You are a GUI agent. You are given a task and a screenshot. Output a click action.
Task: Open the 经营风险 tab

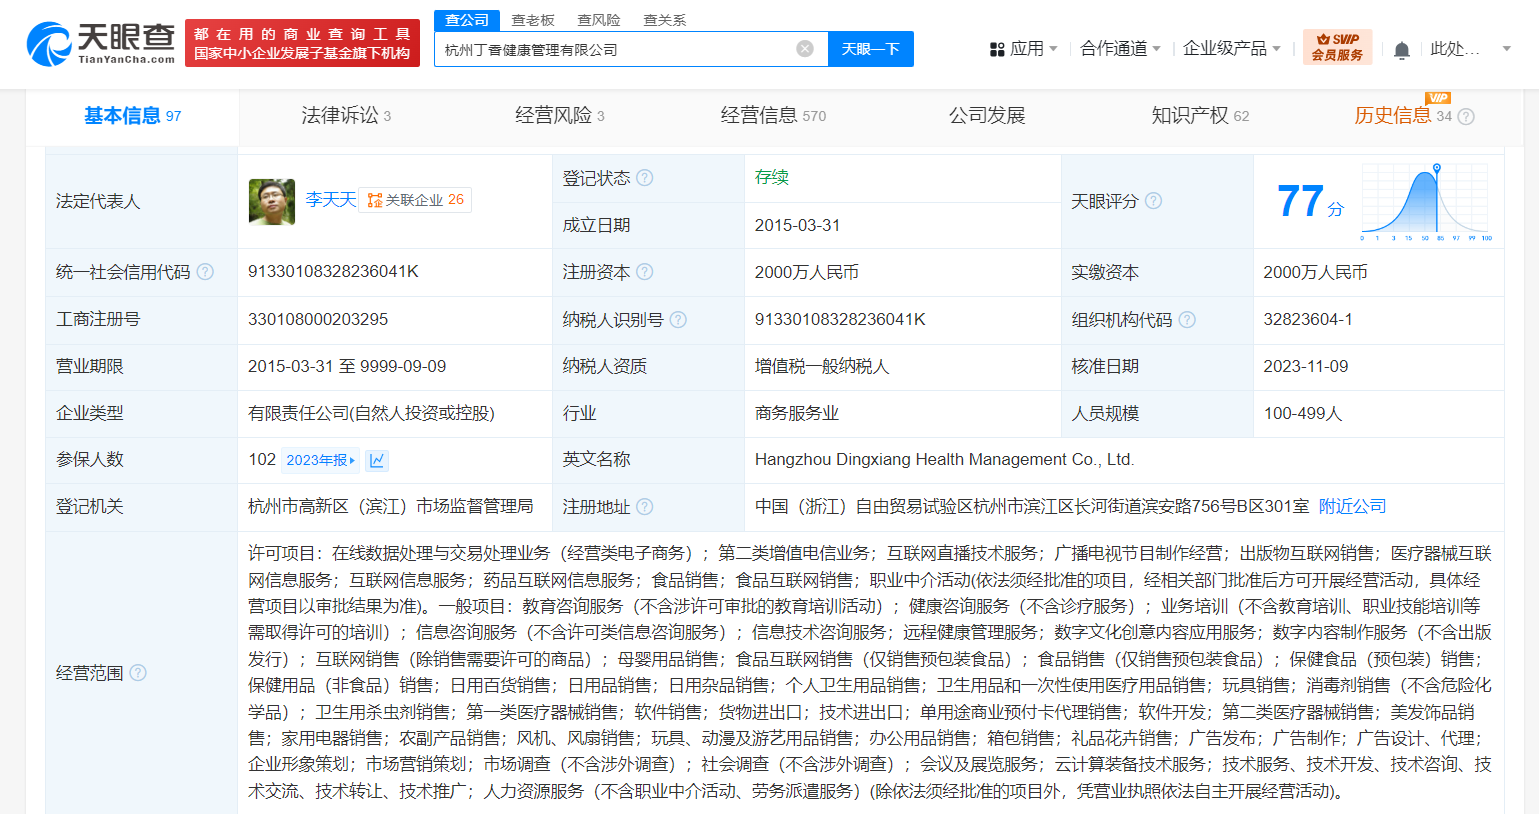(x=560, y=116)
